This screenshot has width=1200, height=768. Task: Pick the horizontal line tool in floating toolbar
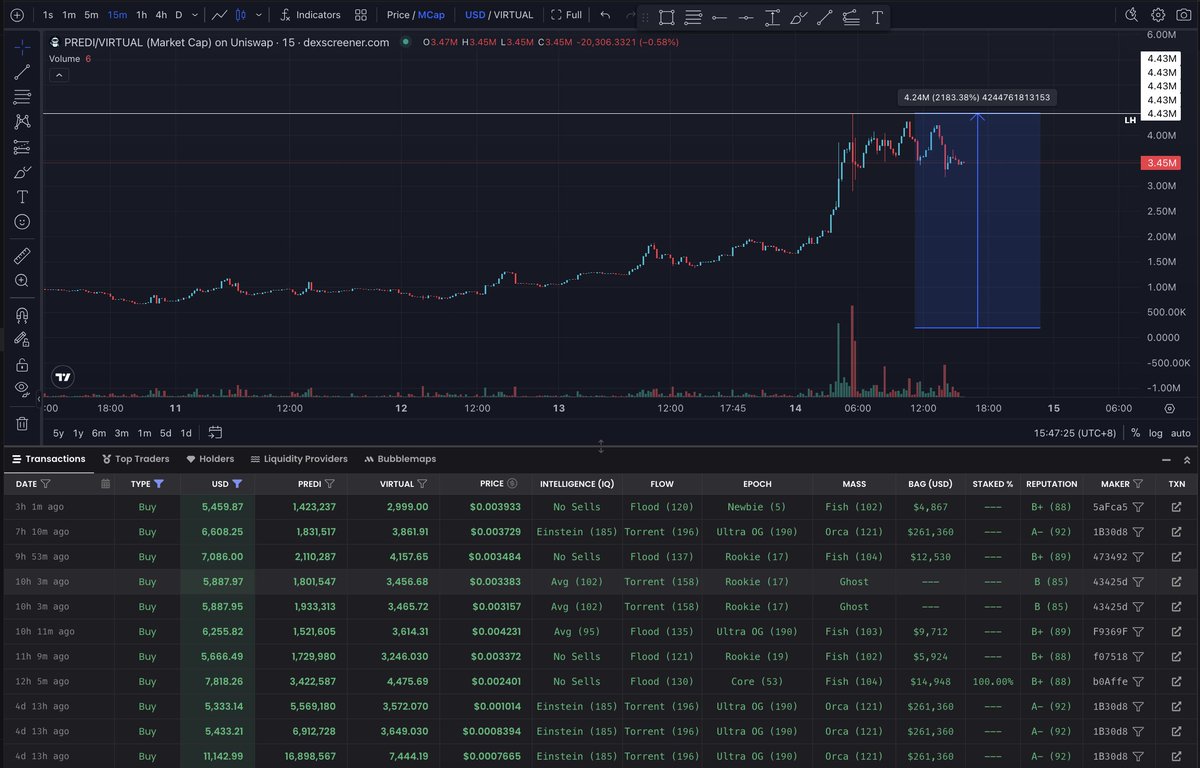click(719, 18)
